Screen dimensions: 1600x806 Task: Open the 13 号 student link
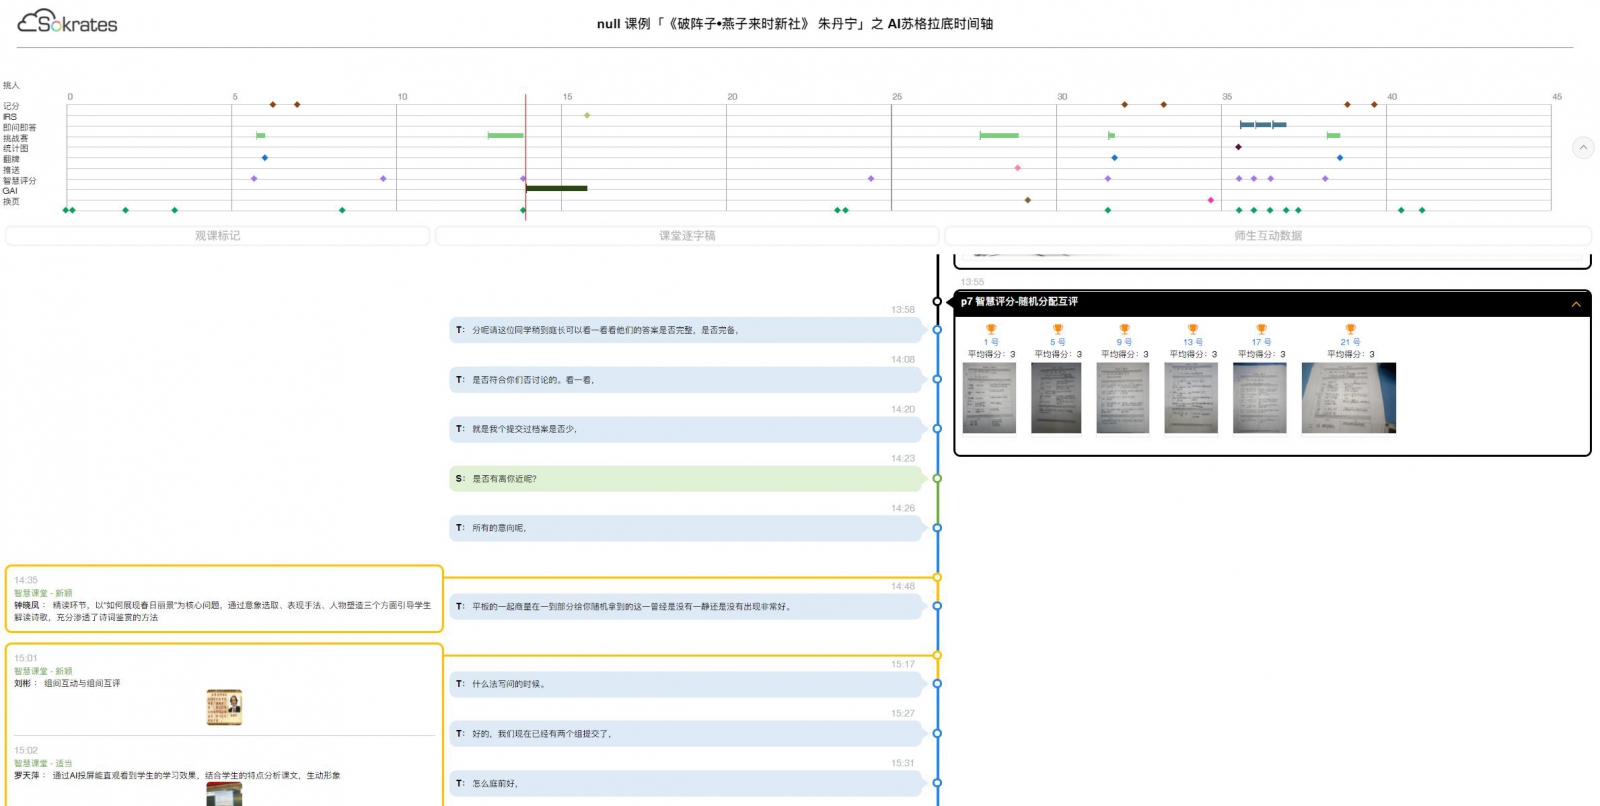coord(1192,342)
